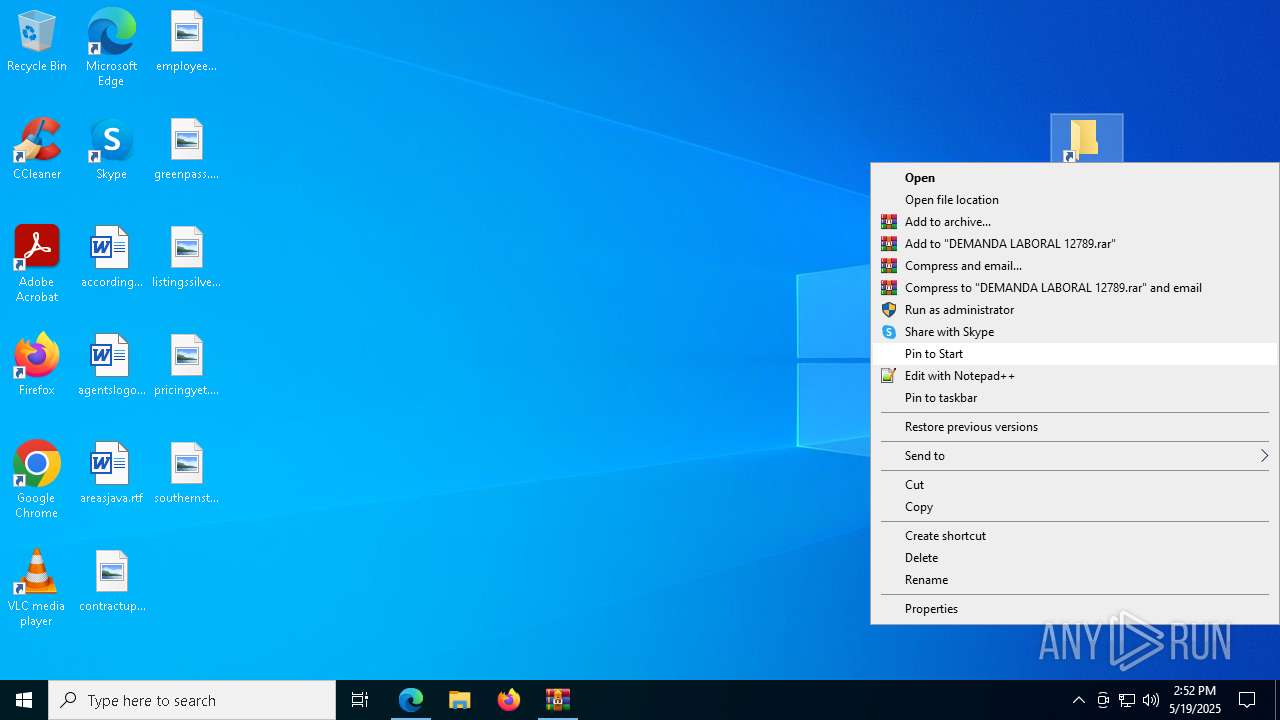Choose Run as administrator

(1075, 310)
